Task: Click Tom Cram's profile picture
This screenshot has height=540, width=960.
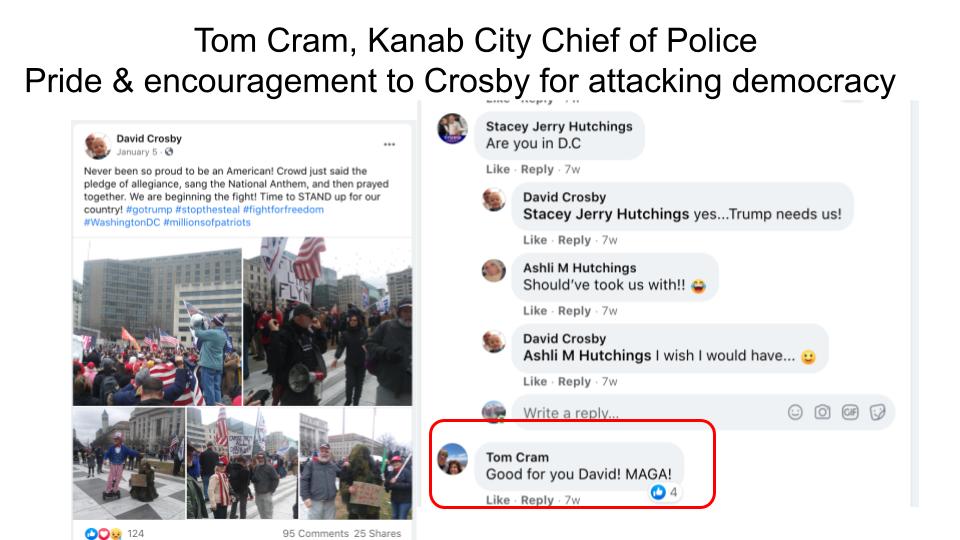Action: click(452, 459)
